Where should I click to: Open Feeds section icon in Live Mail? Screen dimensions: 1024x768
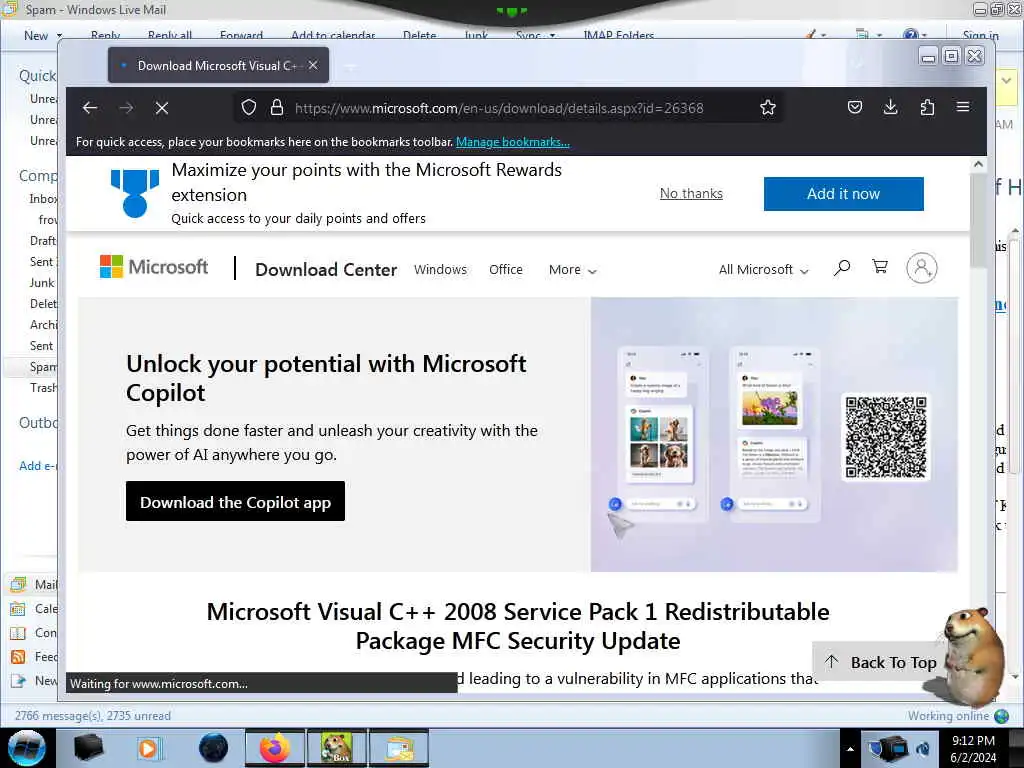point(18,657)
